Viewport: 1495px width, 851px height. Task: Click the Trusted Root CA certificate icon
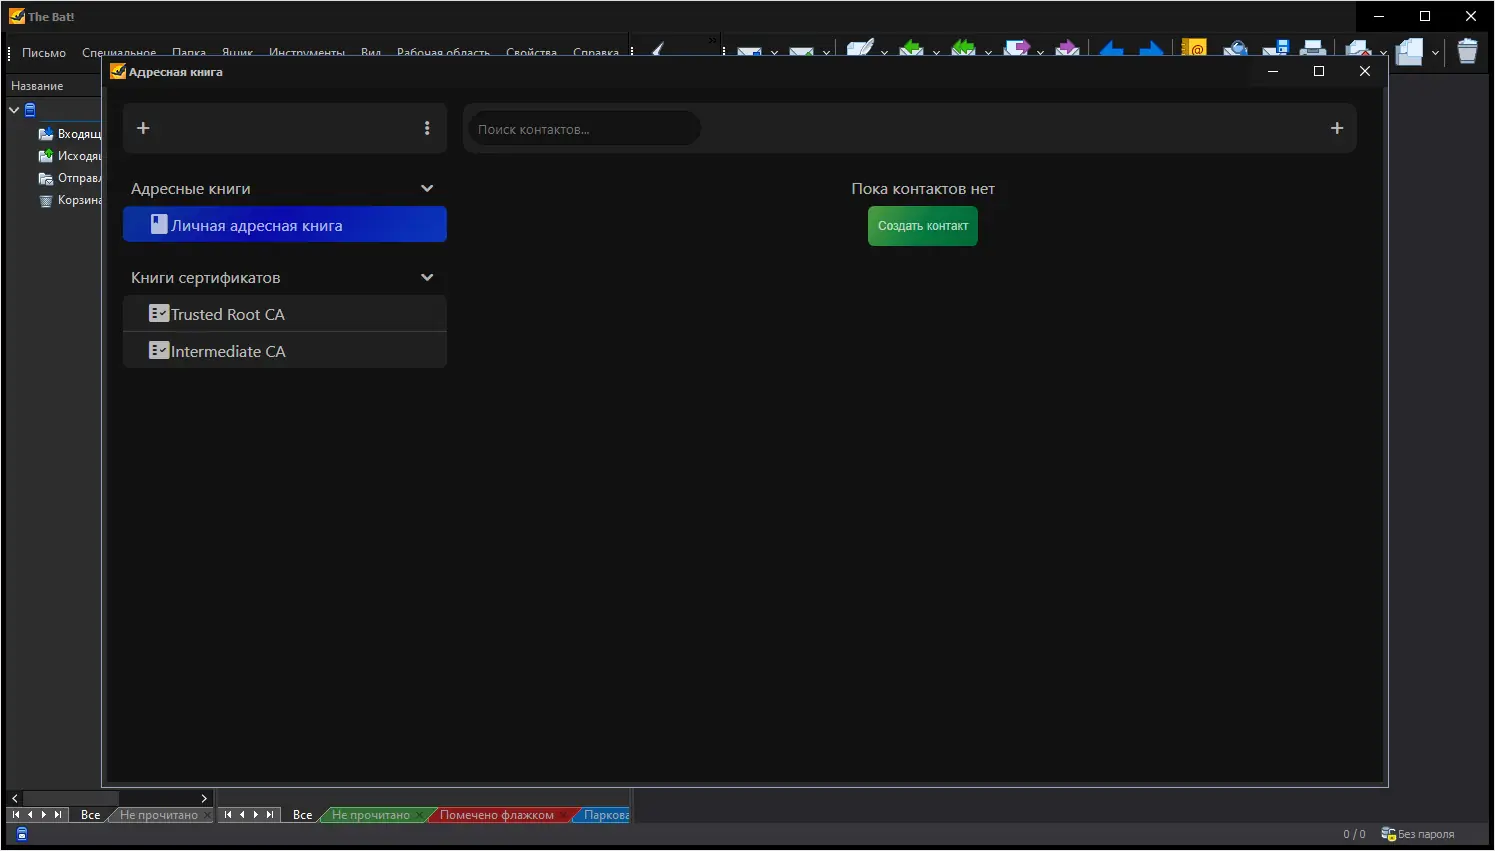(x=158, y=314)
